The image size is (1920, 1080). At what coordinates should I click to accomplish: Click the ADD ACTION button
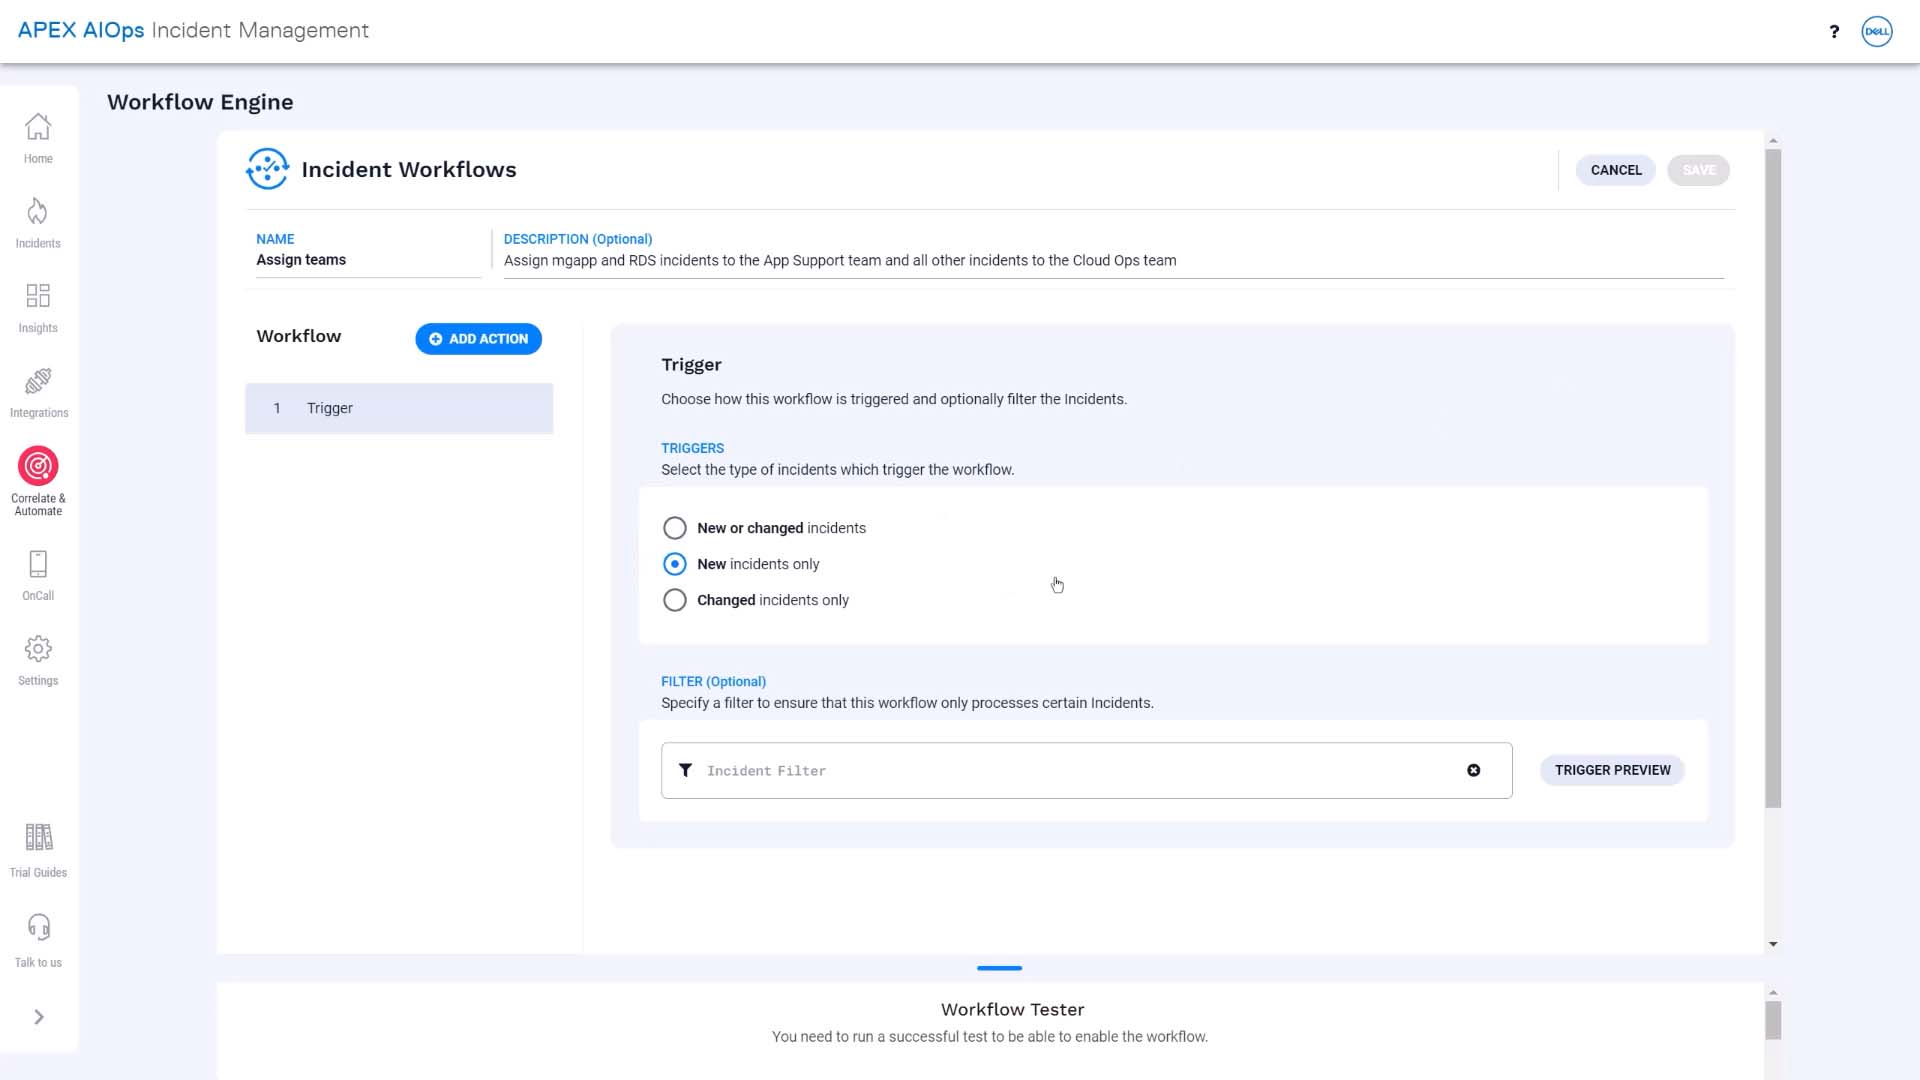479,339
